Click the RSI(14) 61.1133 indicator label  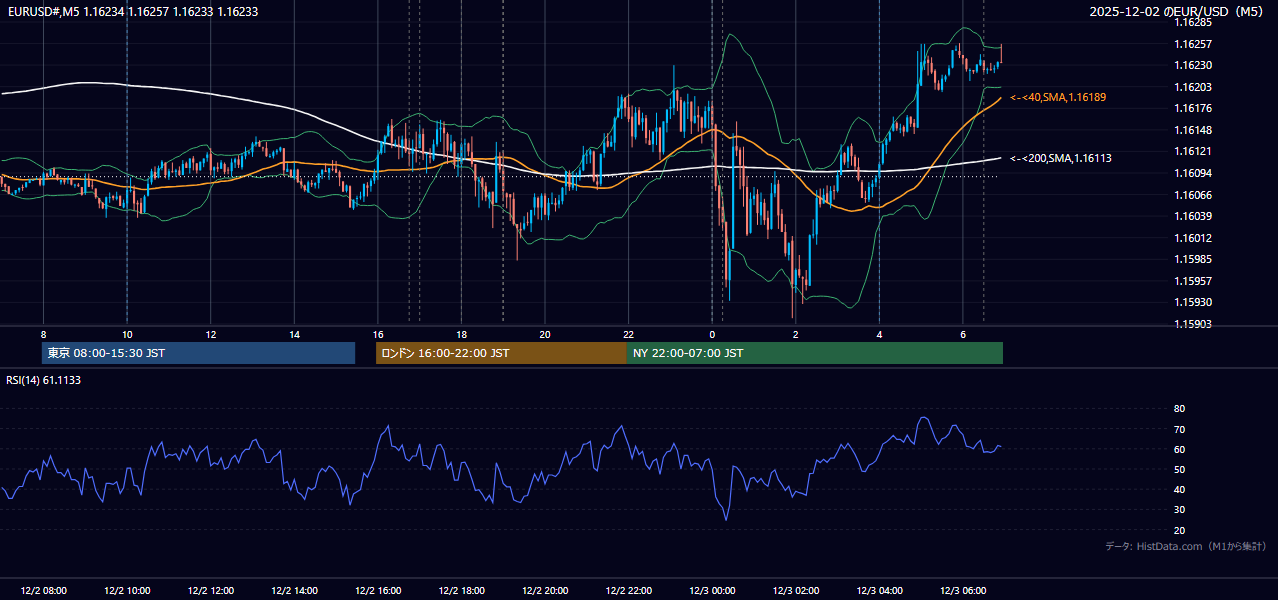pyautogui.click(x=43, y=380)
